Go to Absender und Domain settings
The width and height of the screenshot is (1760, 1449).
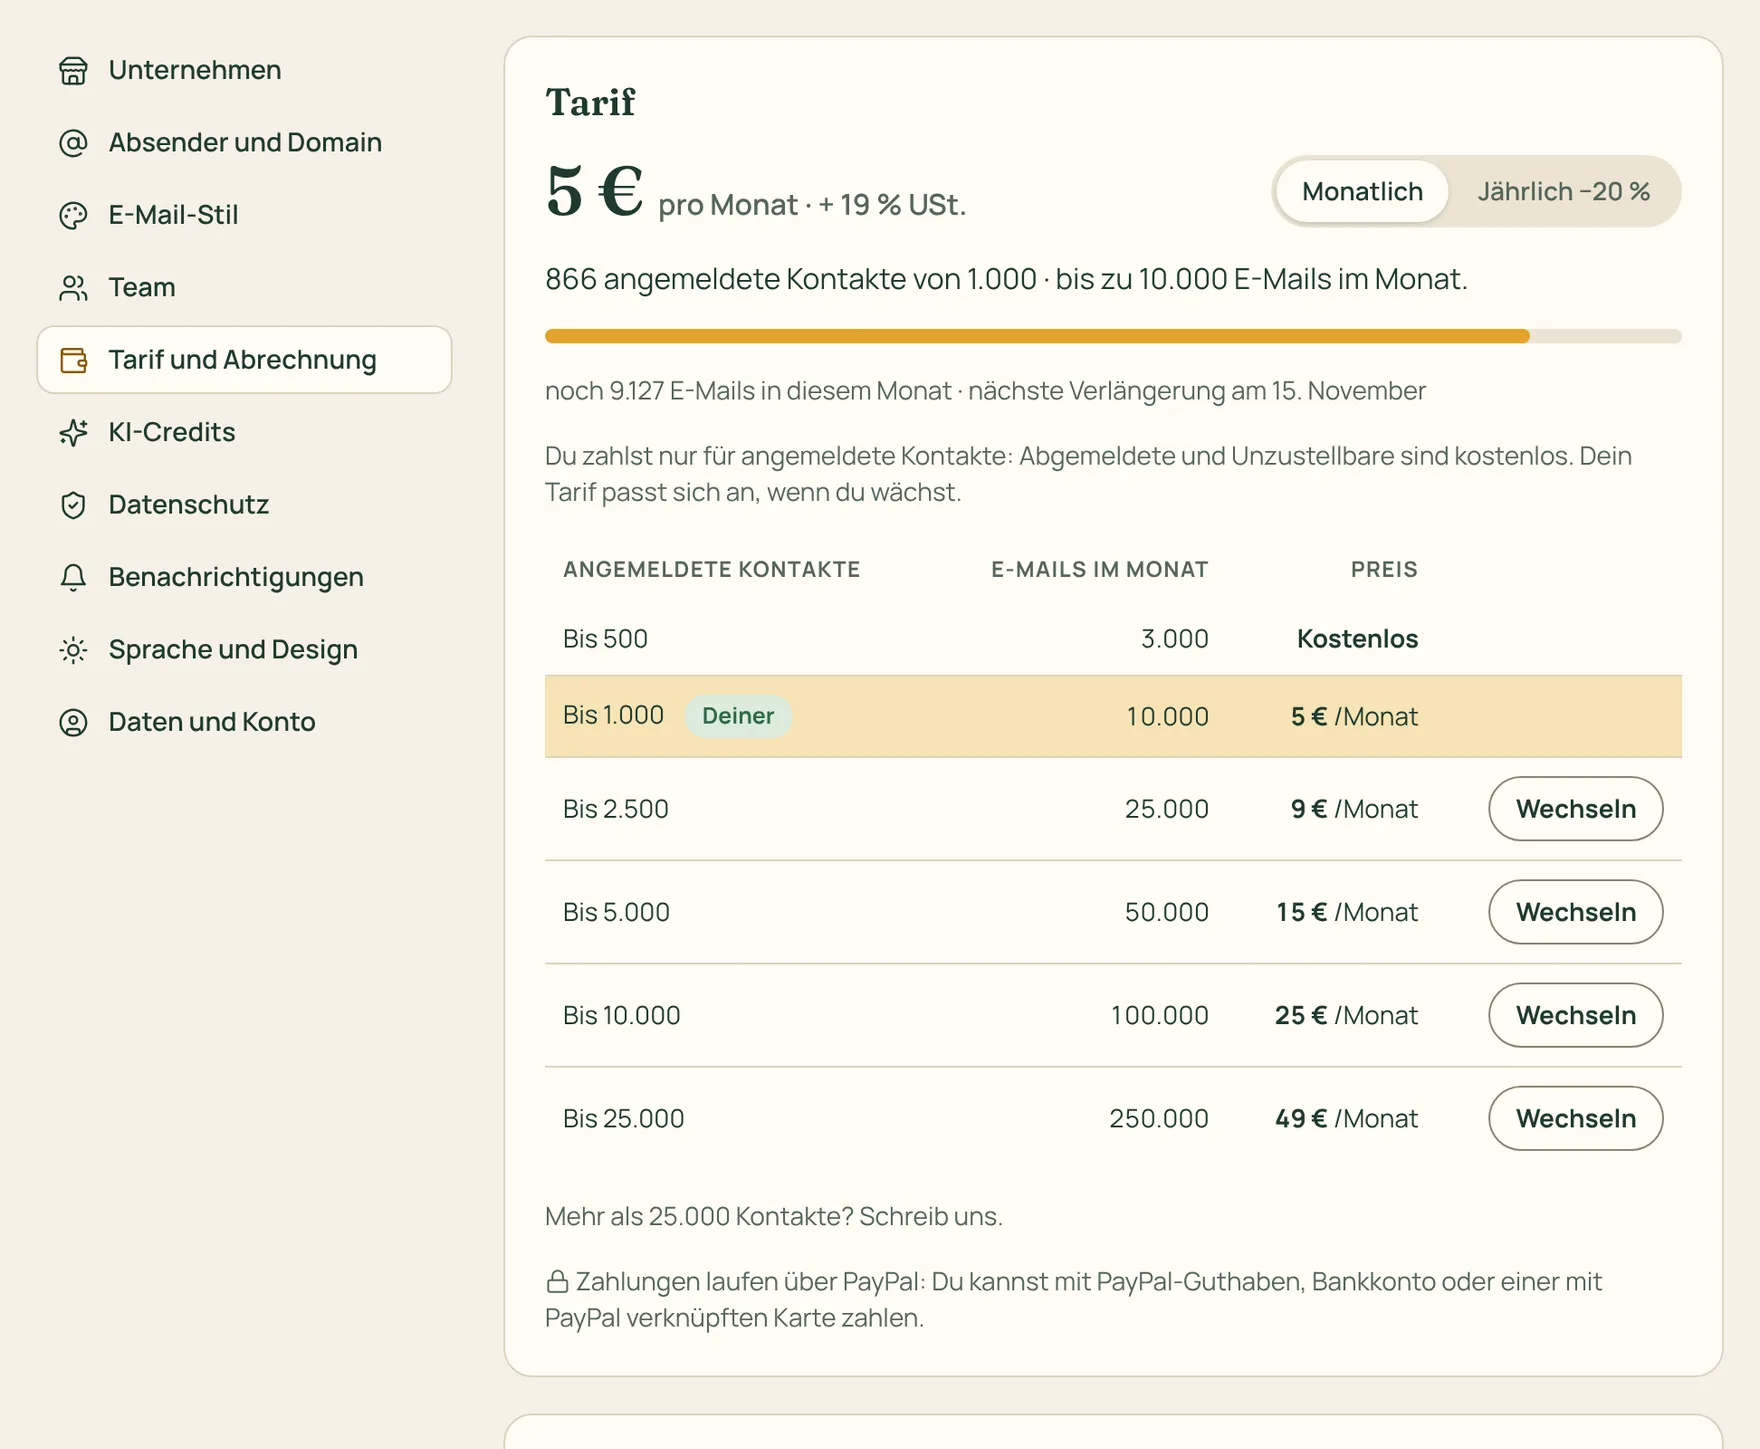point(244,143)
